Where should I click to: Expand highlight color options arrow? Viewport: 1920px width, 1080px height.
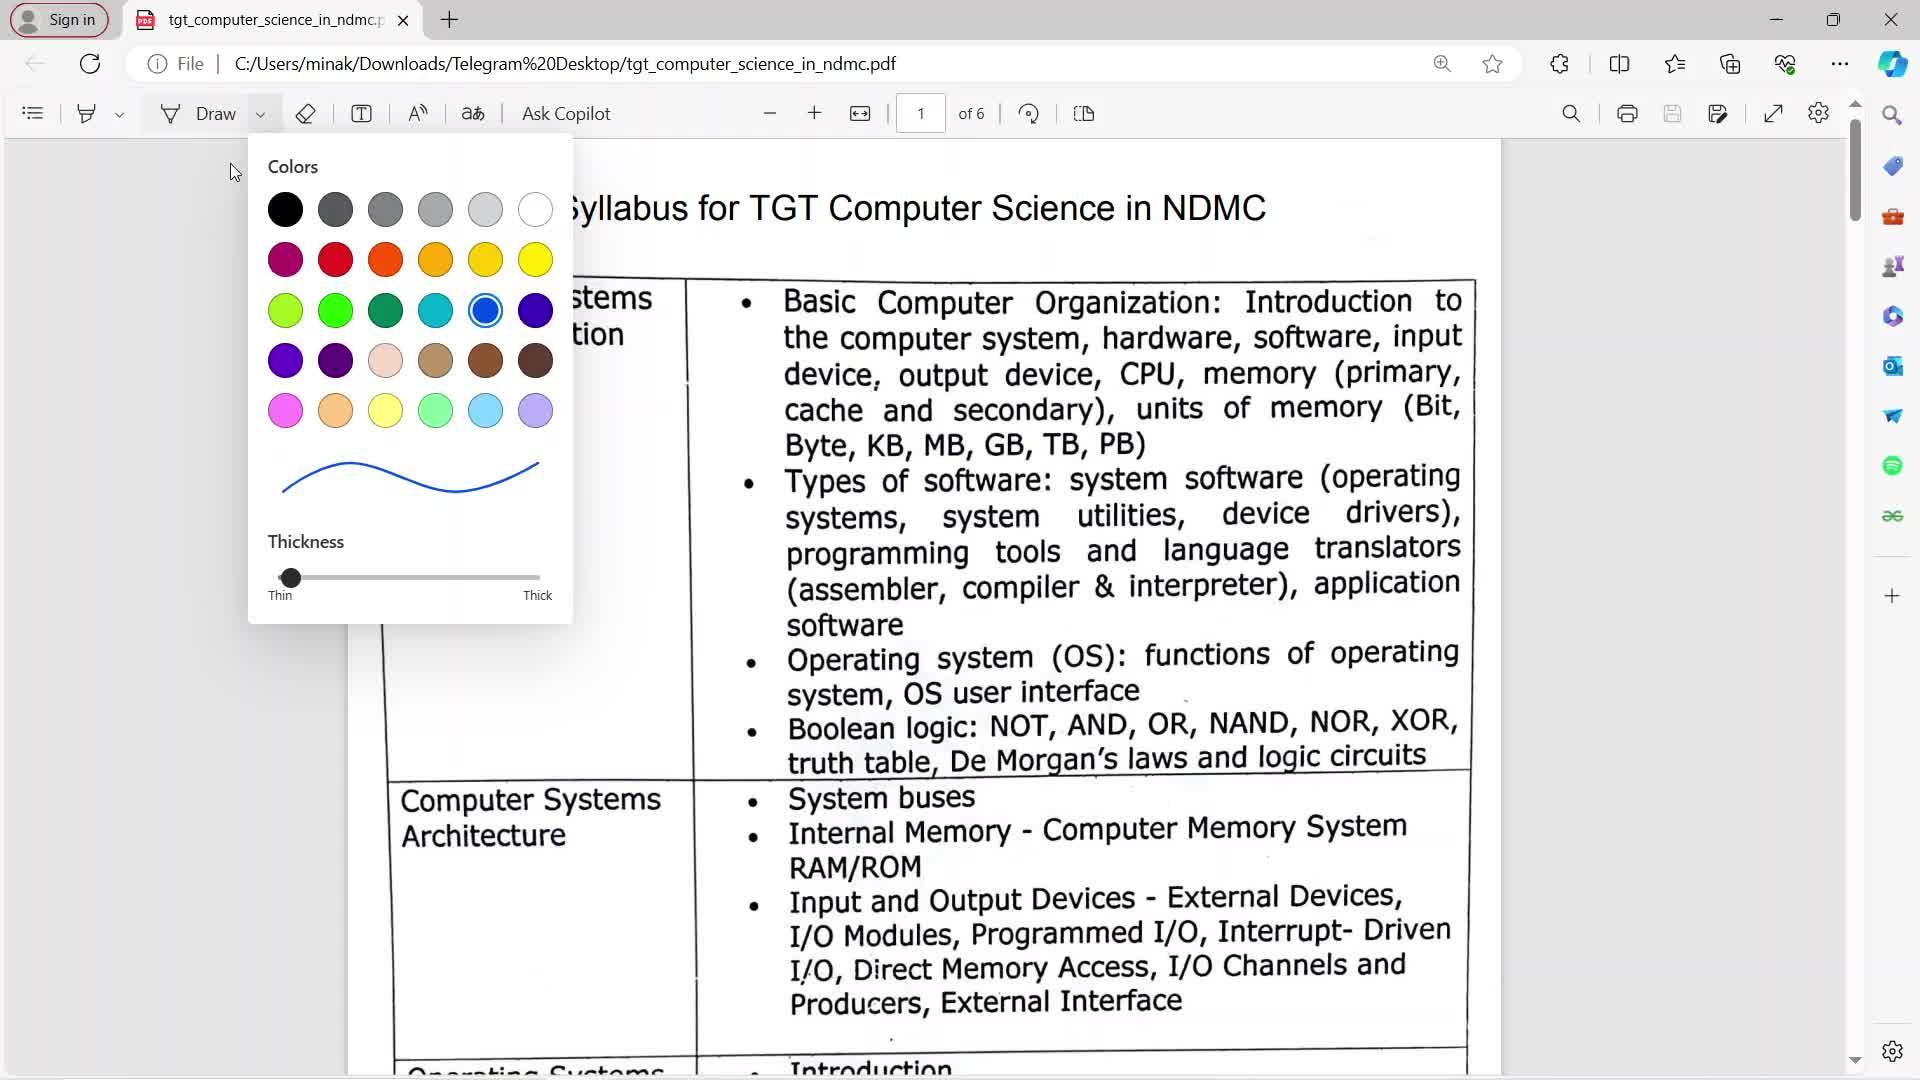[119, 114]
